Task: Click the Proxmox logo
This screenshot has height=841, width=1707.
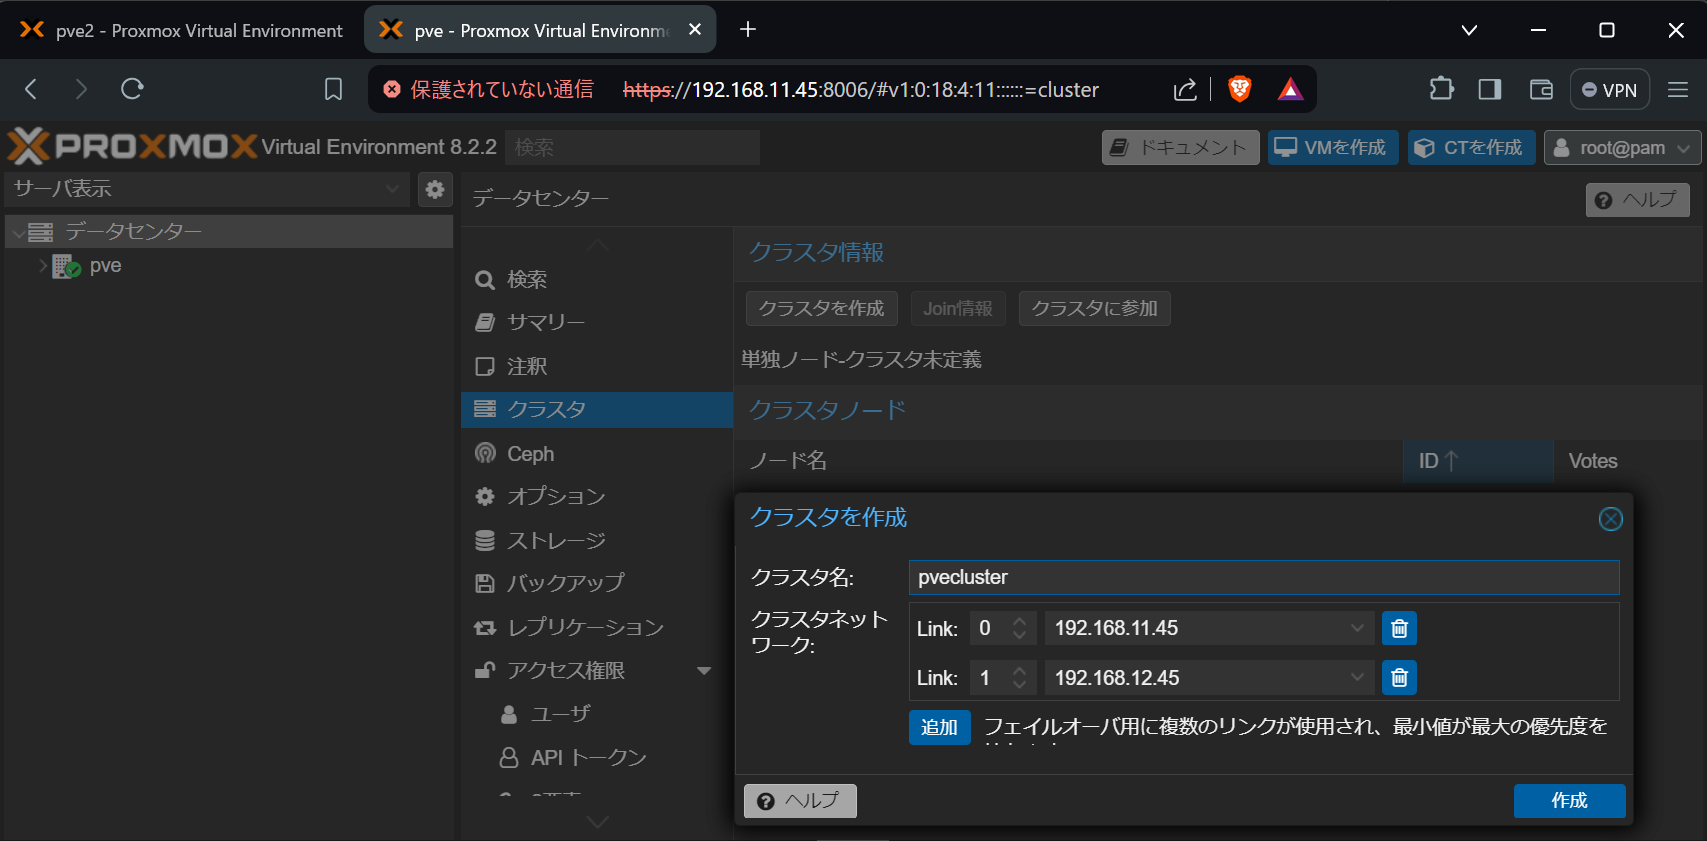Action: pyautogui.click(x=132, y=147)
